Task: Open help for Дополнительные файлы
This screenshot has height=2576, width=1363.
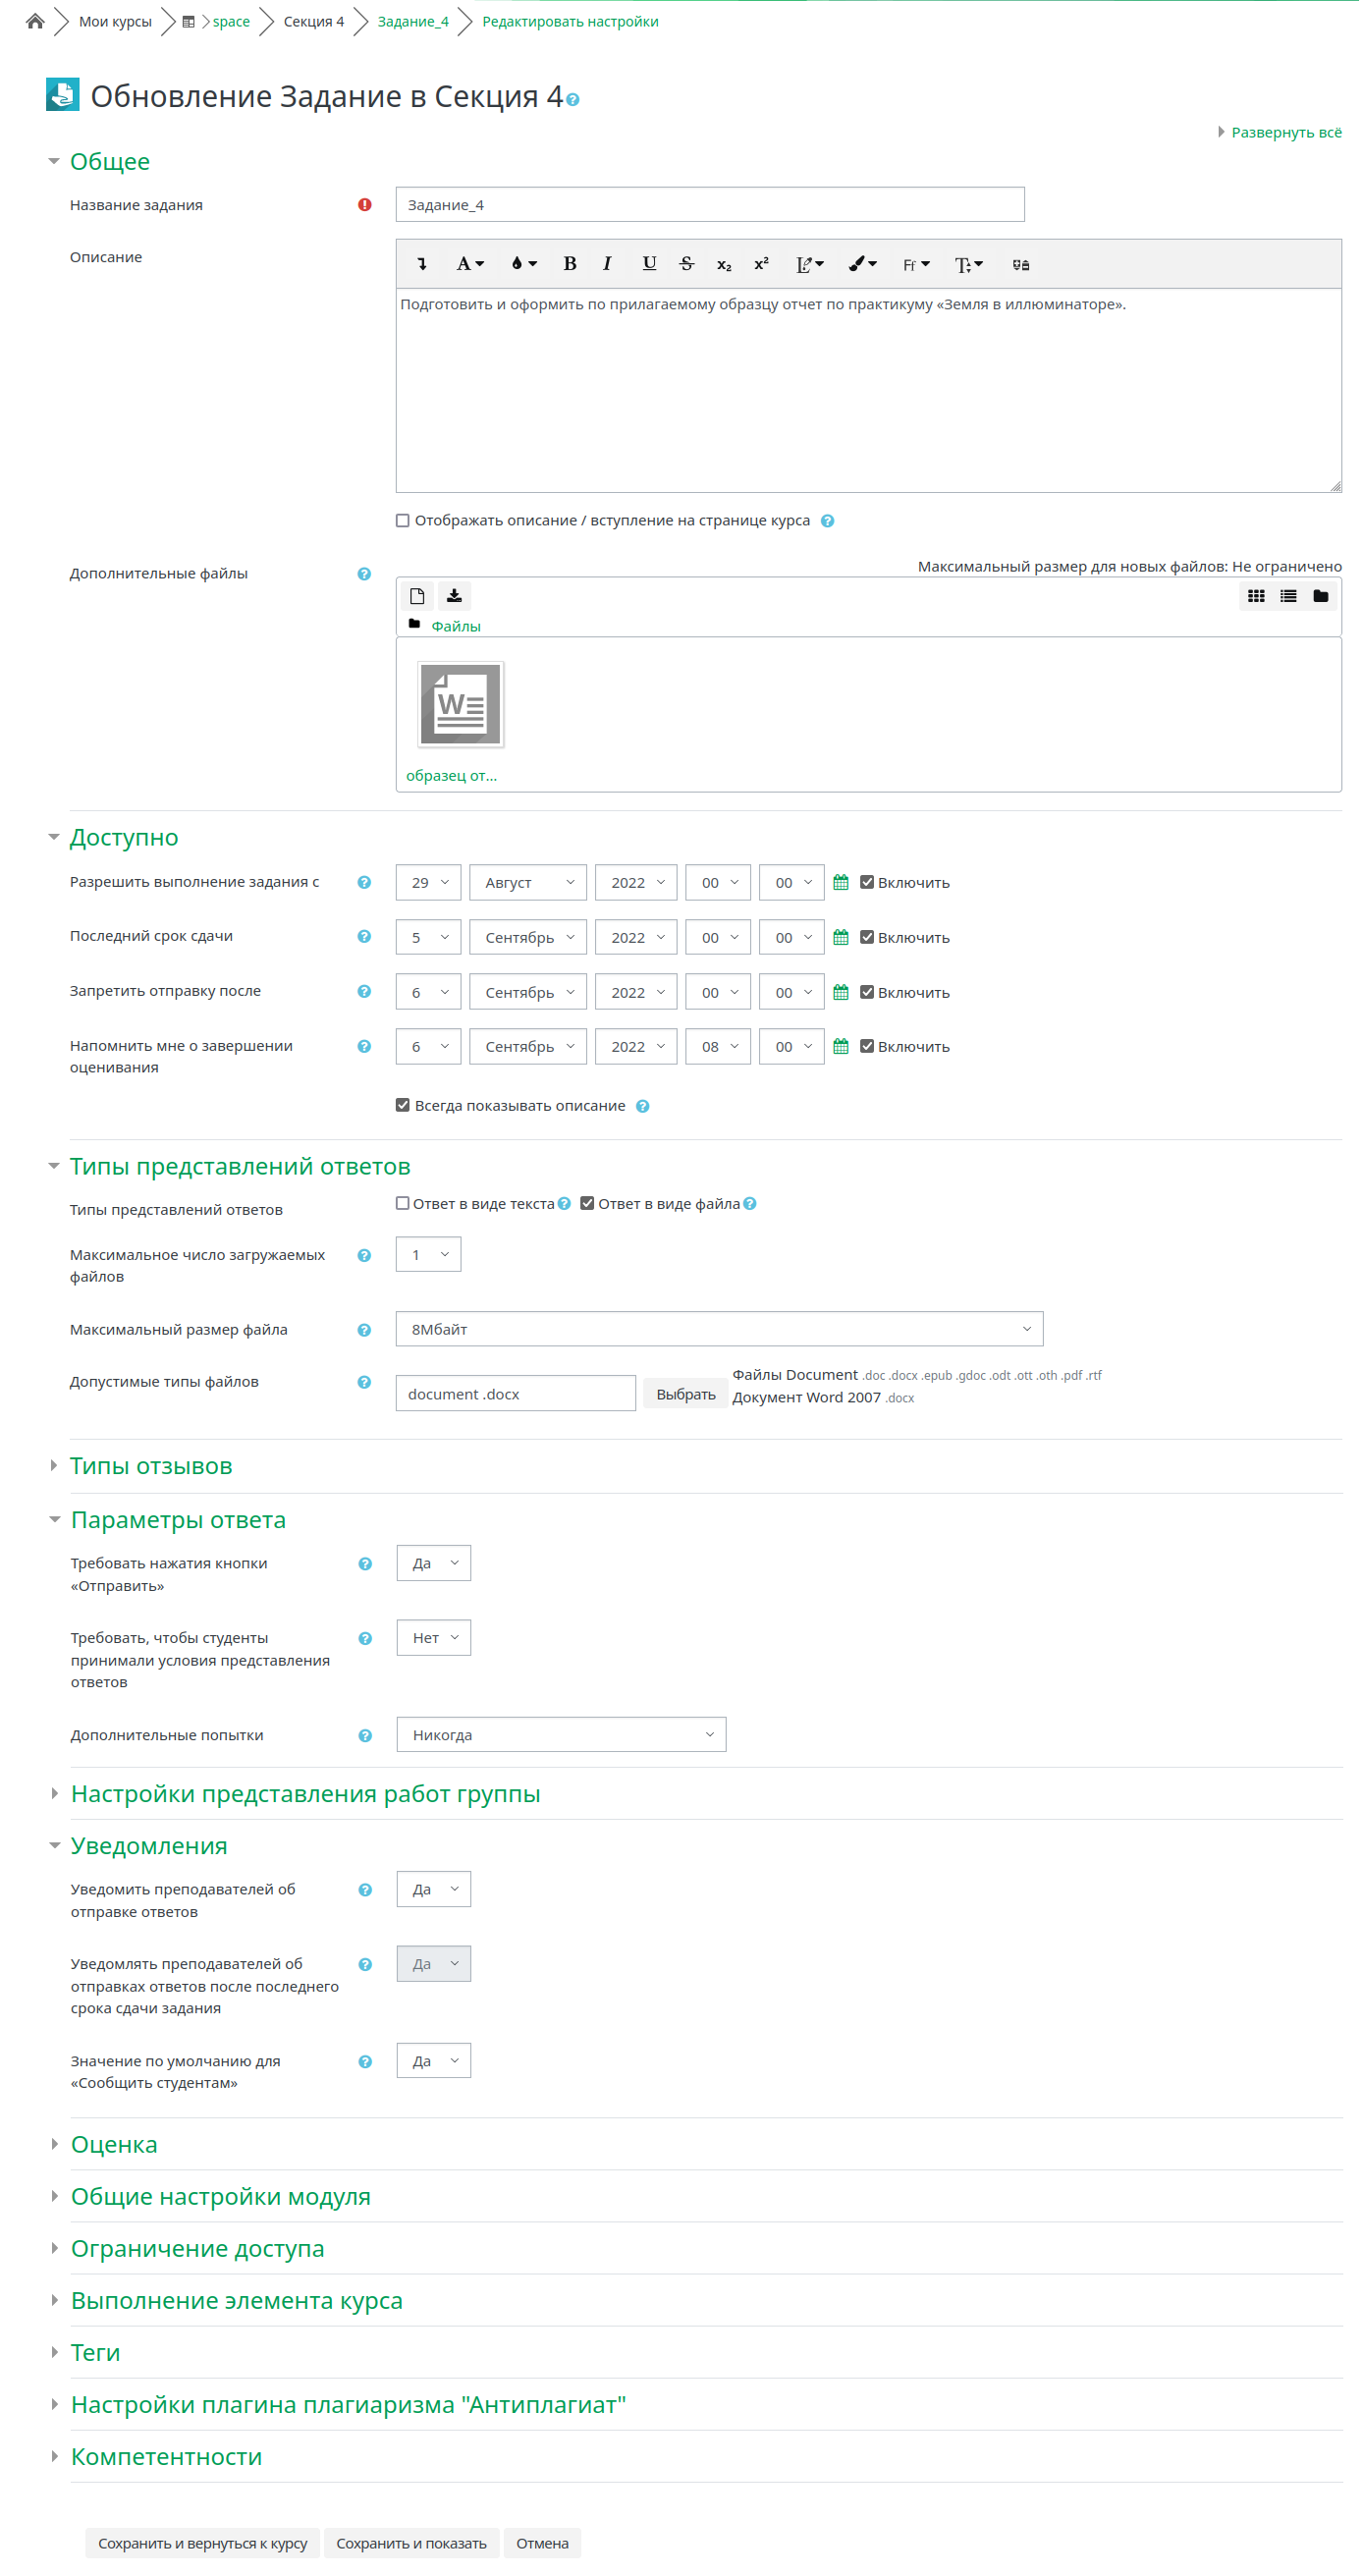Action: (x=364, y=574)
